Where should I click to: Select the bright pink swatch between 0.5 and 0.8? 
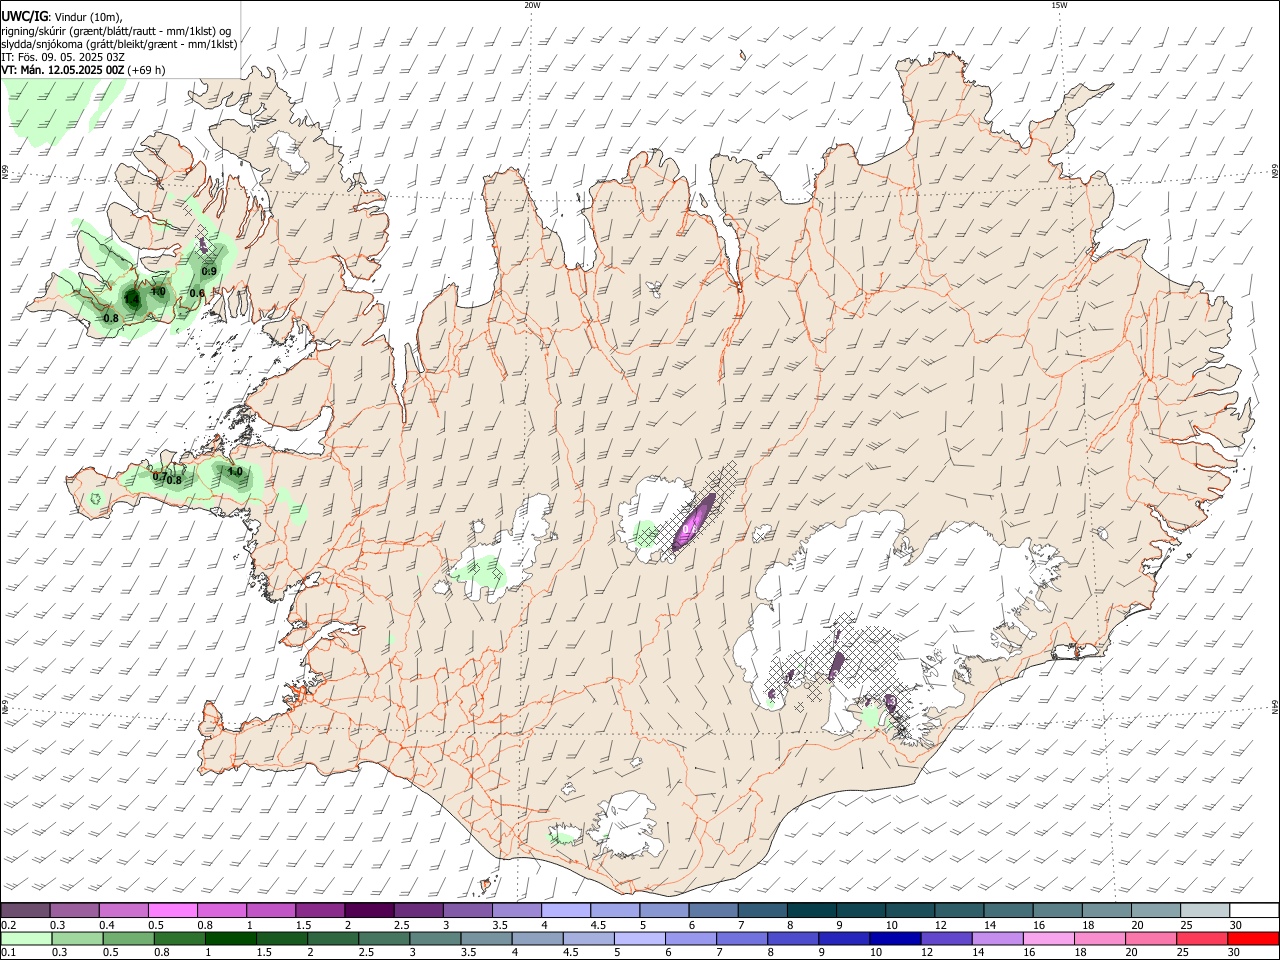coord(172,910)
